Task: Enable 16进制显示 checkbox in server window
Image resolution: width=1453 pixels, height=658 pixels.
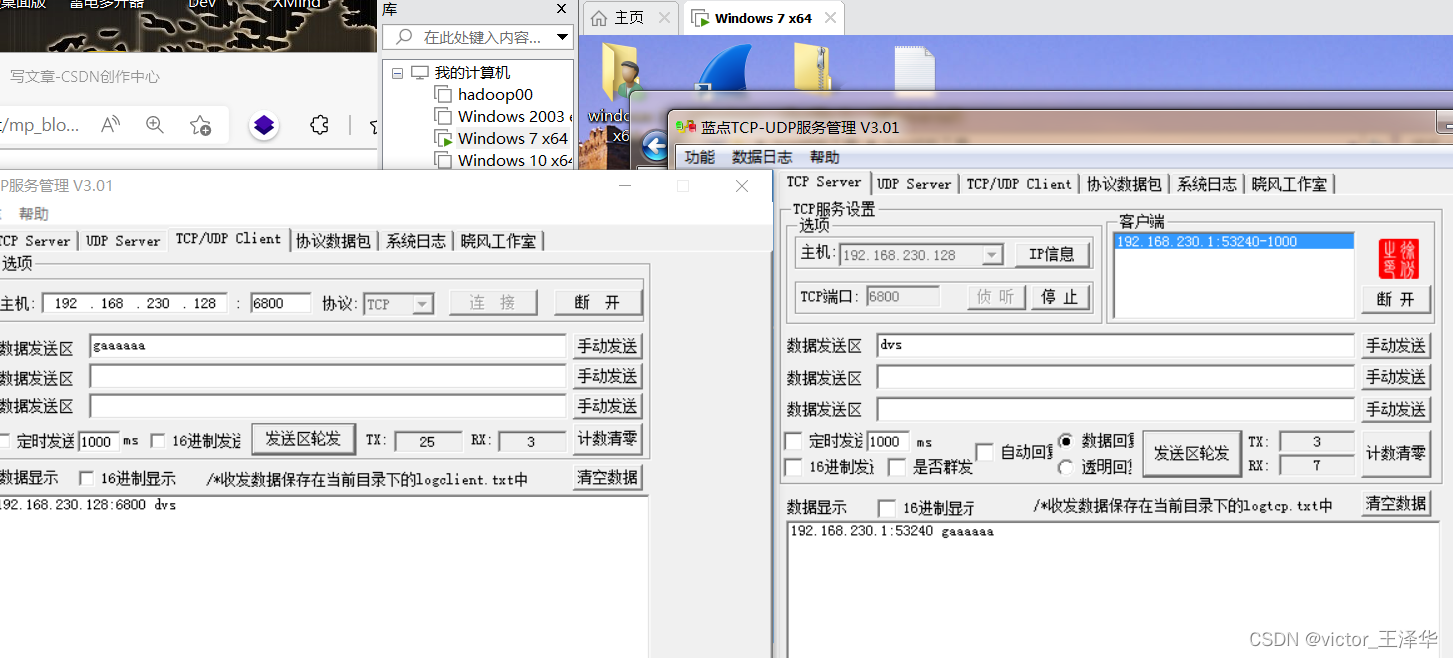Action: (x=886, y=508)
